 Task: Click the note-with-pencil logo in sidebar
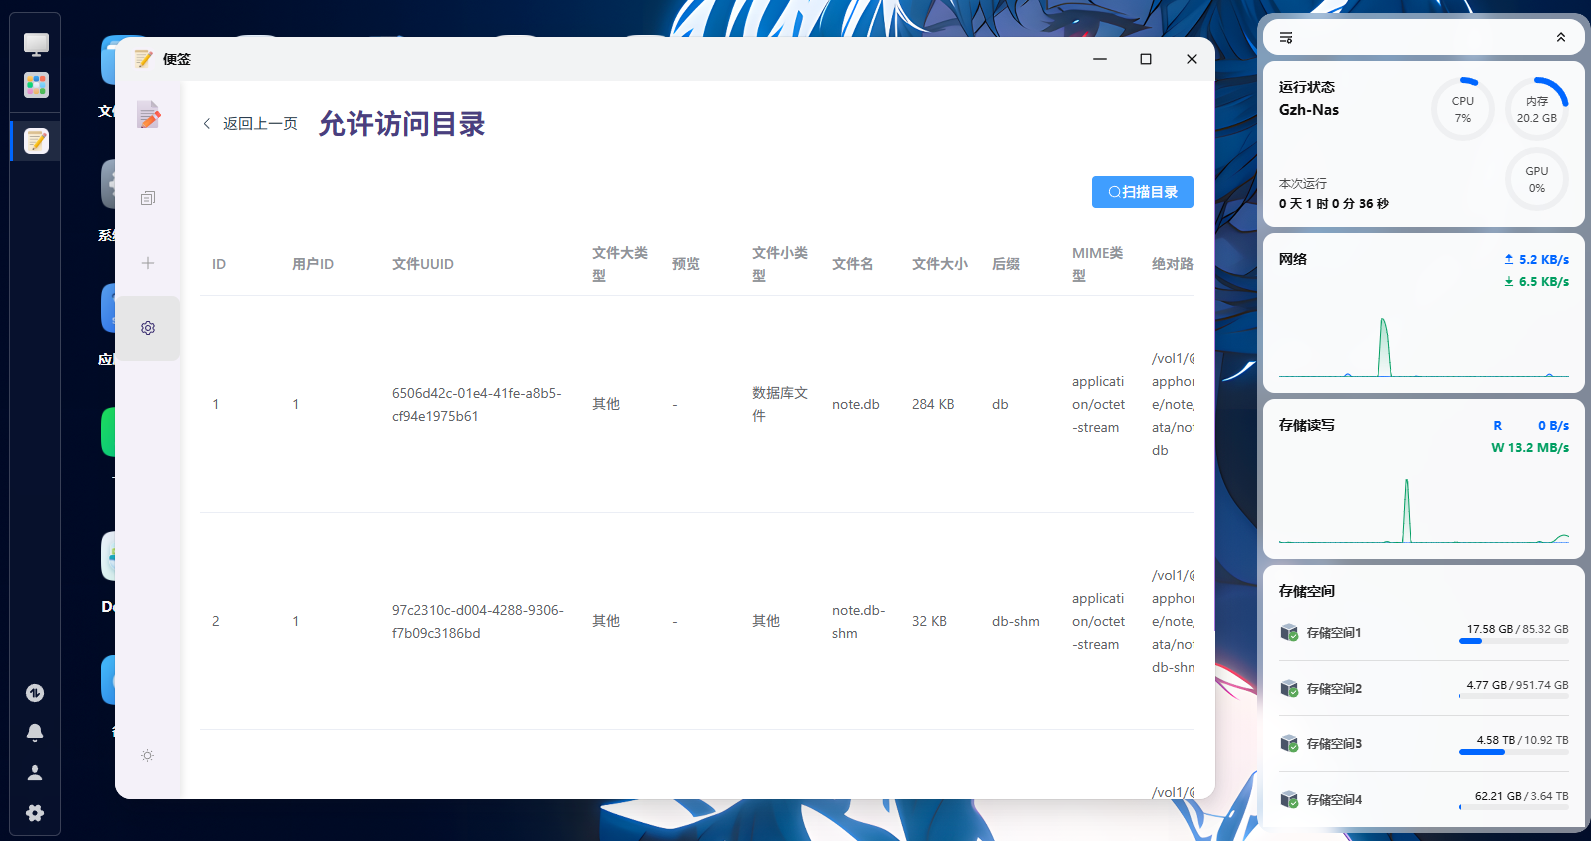click(x=149, y=116)
